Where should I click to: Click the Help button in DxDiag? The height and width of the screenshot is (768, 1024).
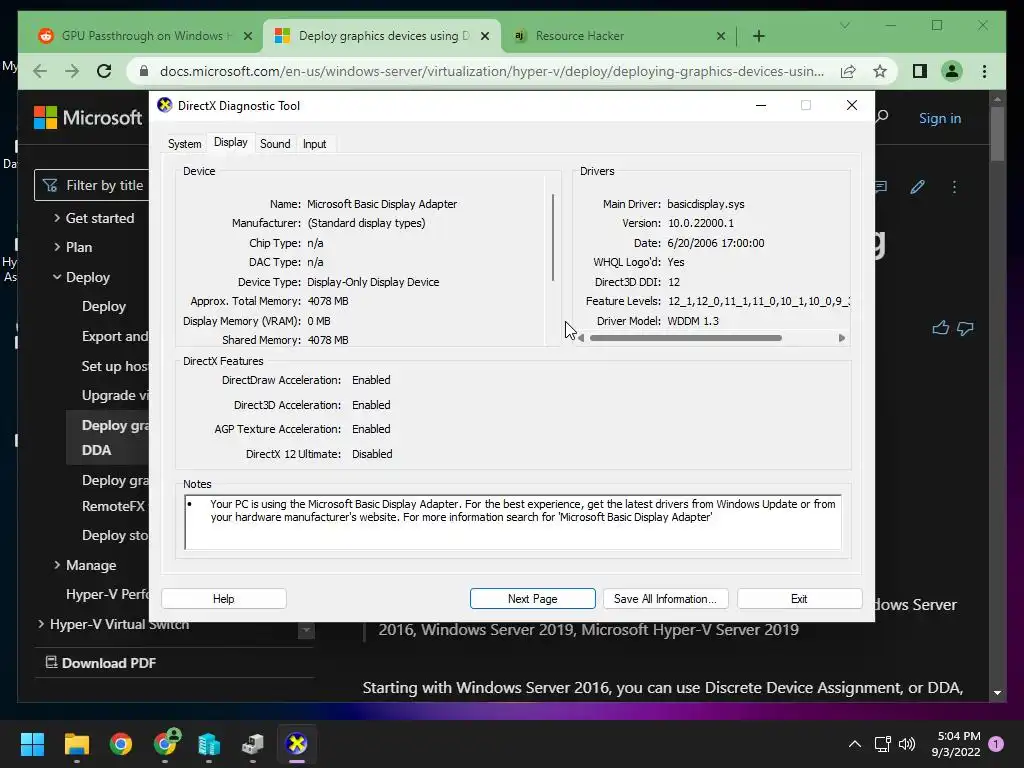223,599
